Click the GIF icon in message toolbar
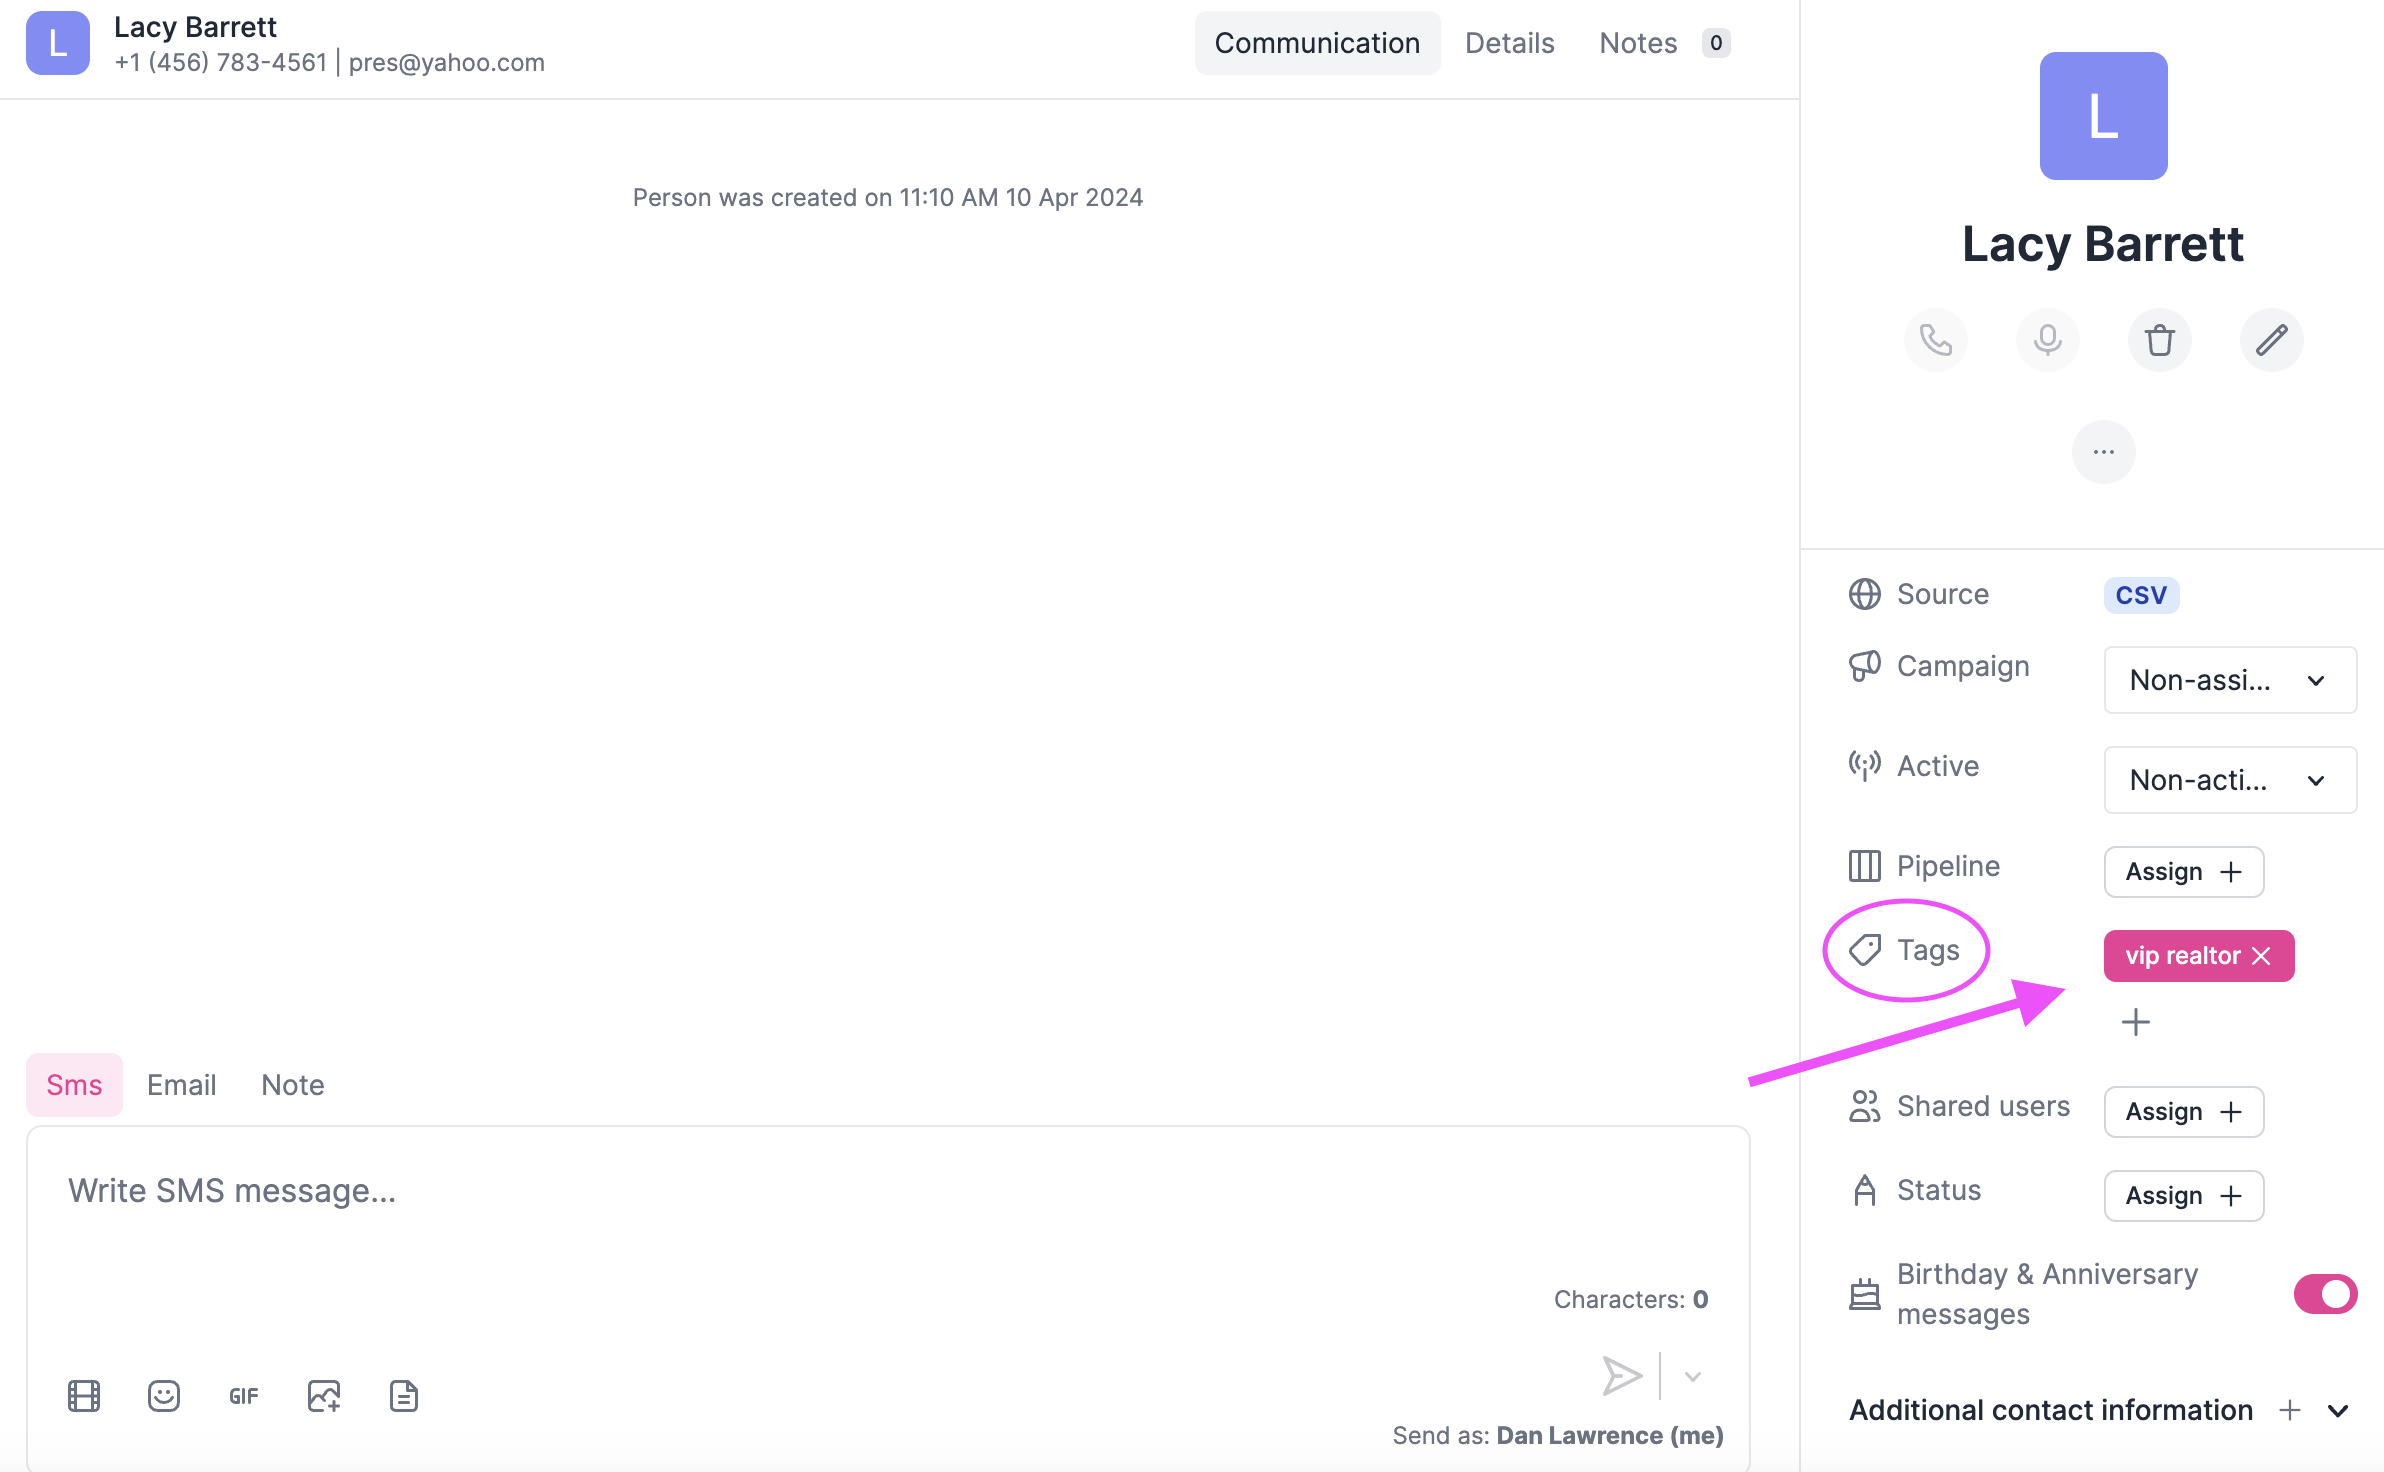Viewport: 2384px width, 1472px height. pyautogui.click(x=242, y=1396)
